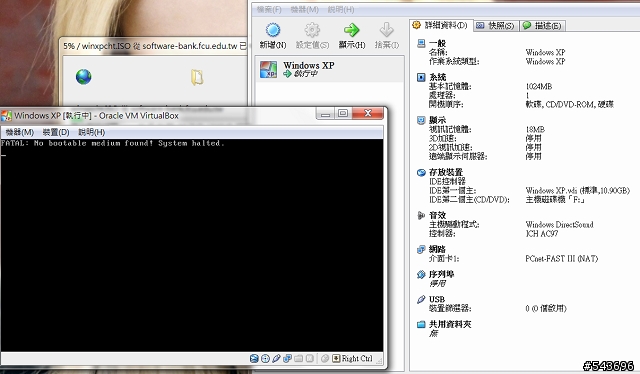Click the USB section heading
Viewport: 640px width, 374px height.
(437, 299)
